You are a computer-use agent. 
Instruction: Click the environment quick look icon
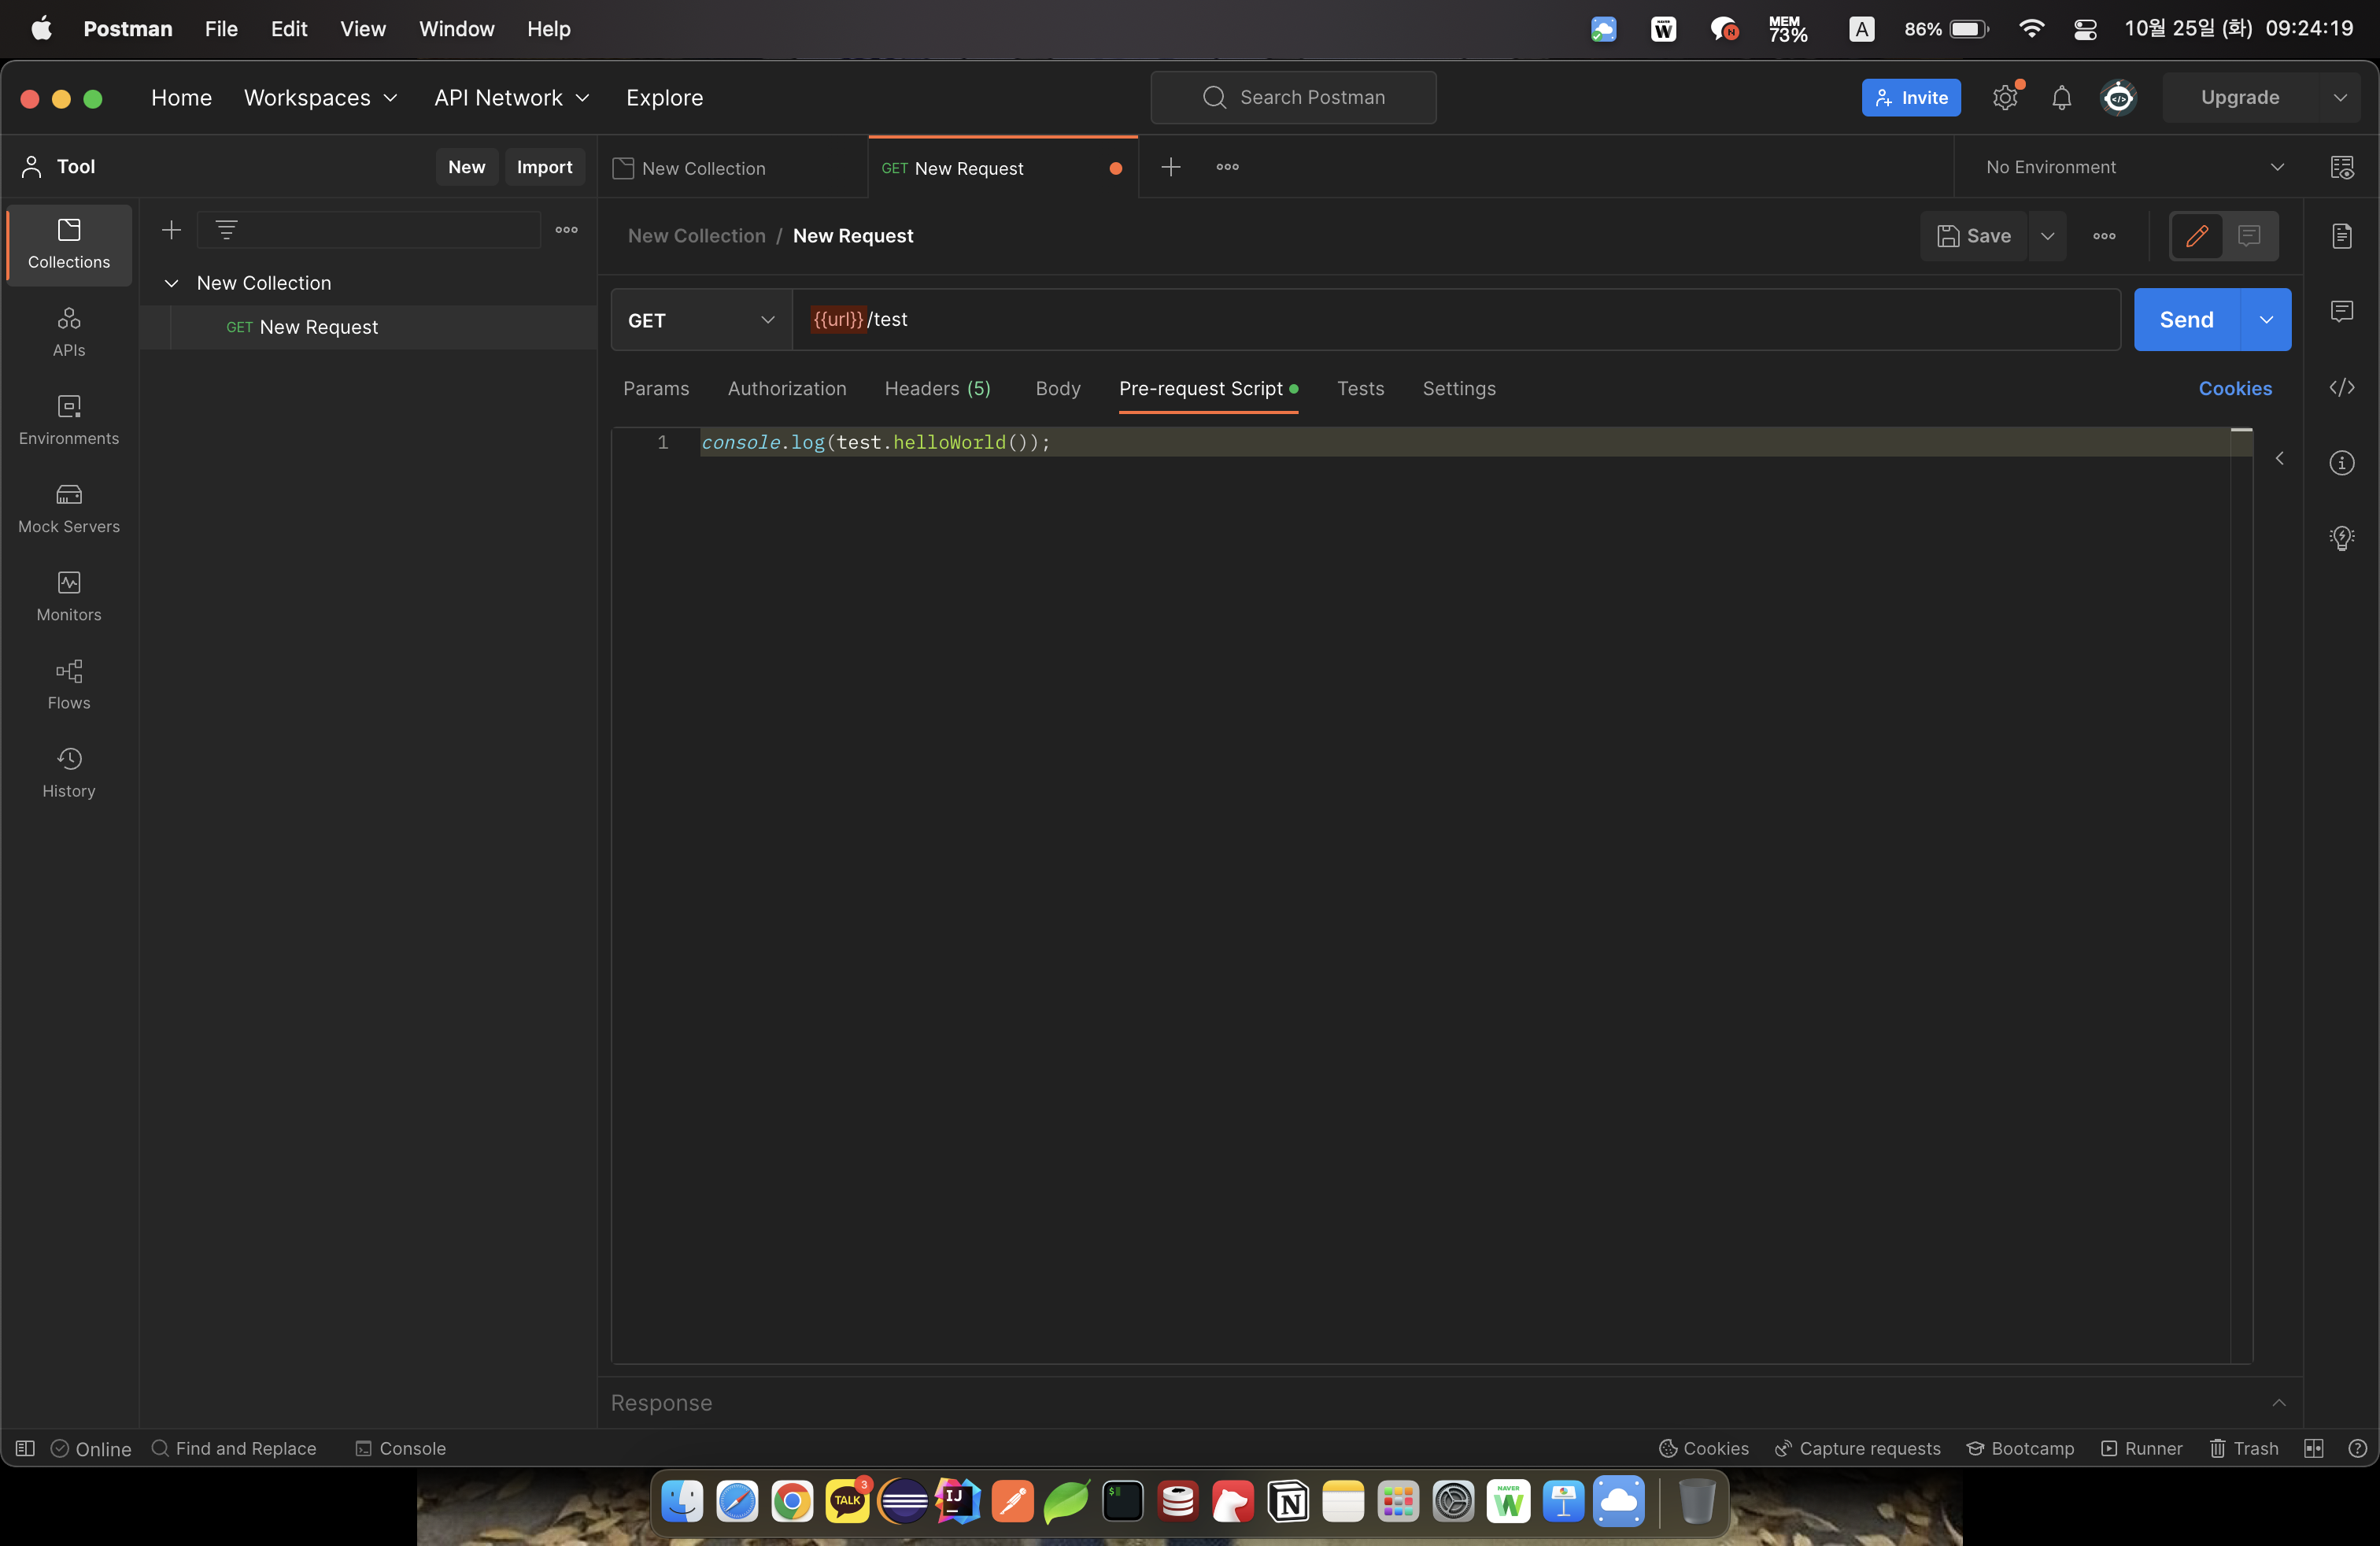(2341, 167)
